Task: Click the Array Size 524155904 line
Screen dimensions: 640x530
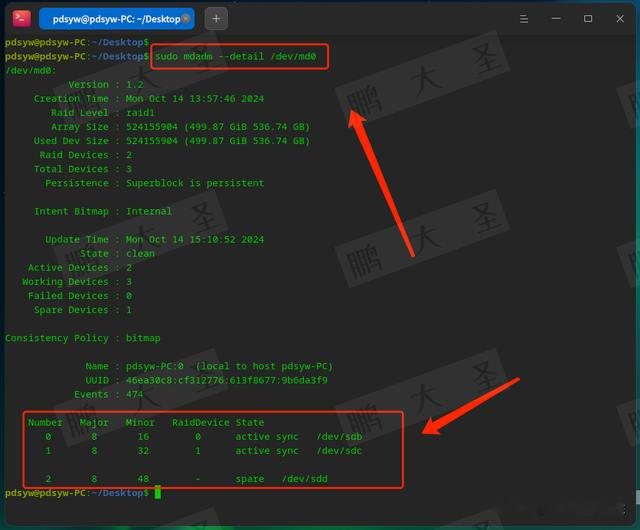Action: click(x=180, y=127)
